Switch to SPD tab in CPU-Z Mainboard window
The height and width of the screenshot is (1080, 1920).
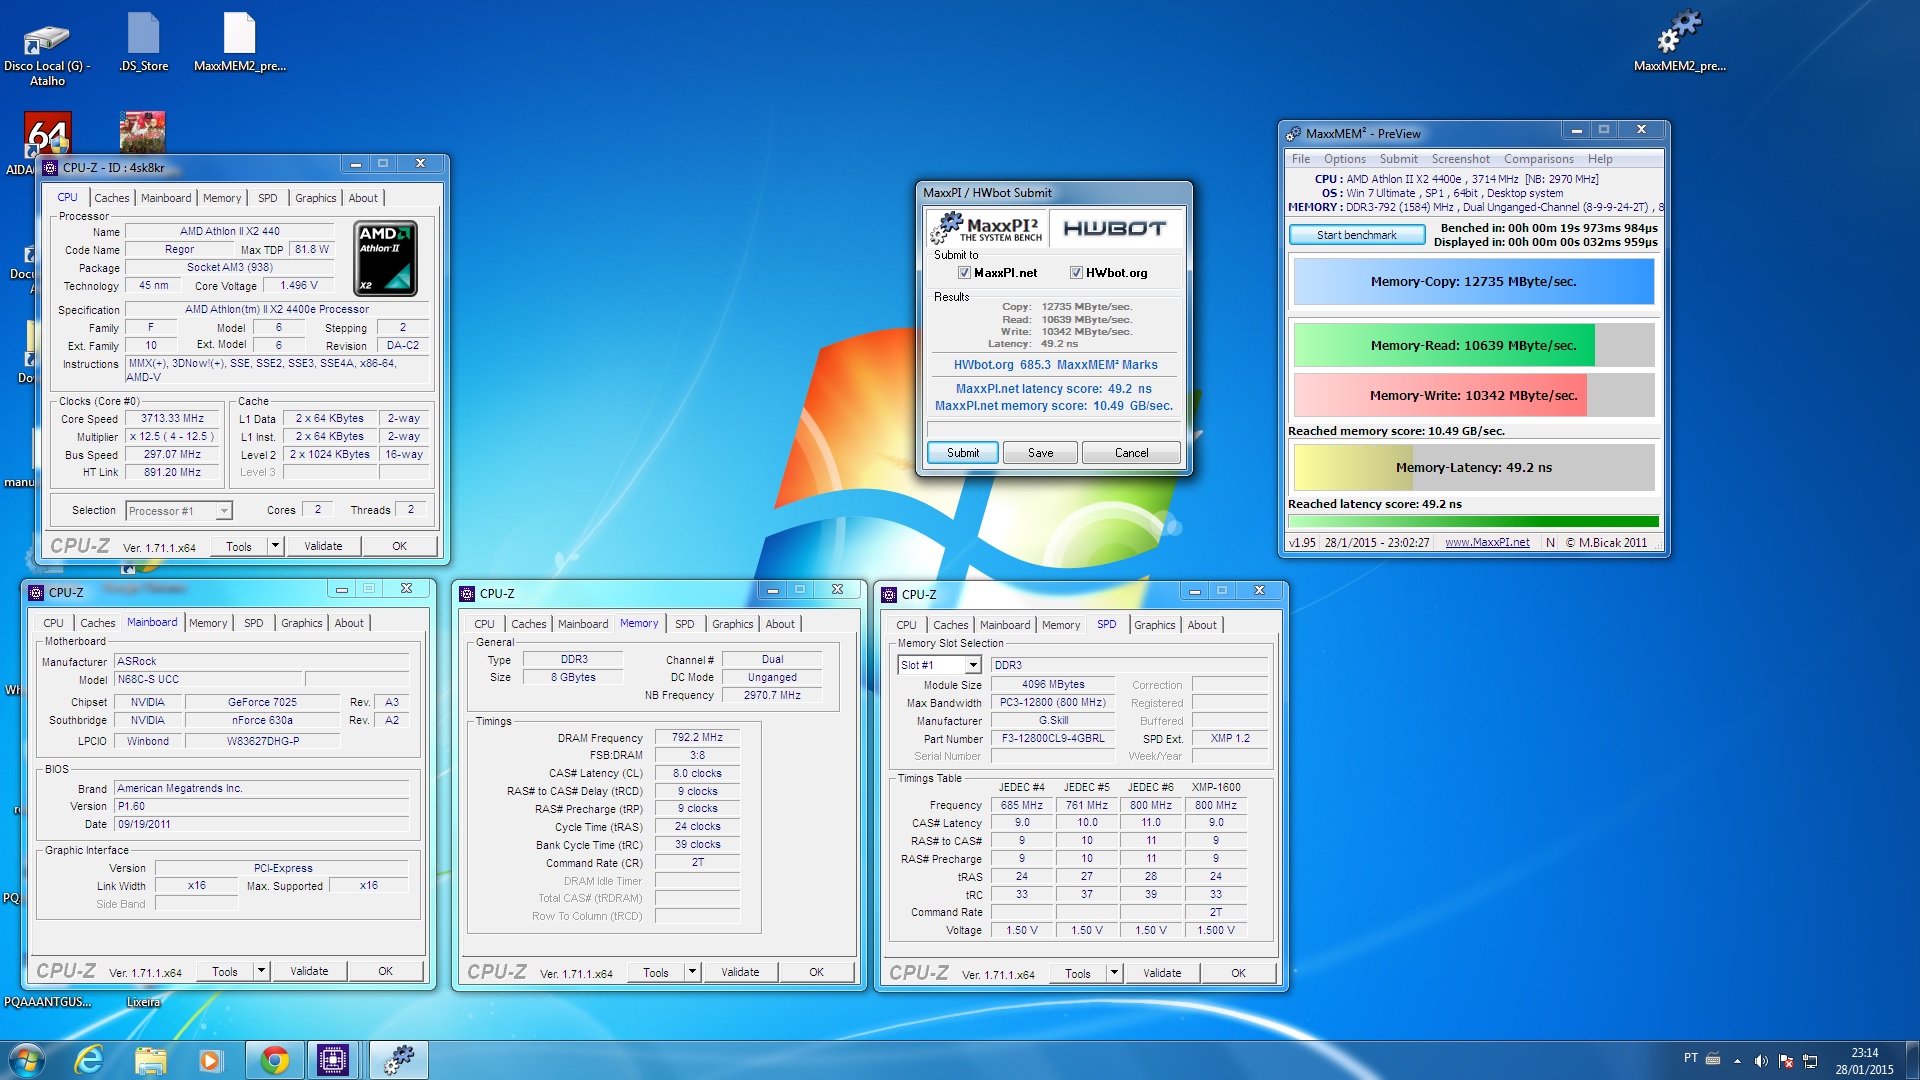pos(254,623)
